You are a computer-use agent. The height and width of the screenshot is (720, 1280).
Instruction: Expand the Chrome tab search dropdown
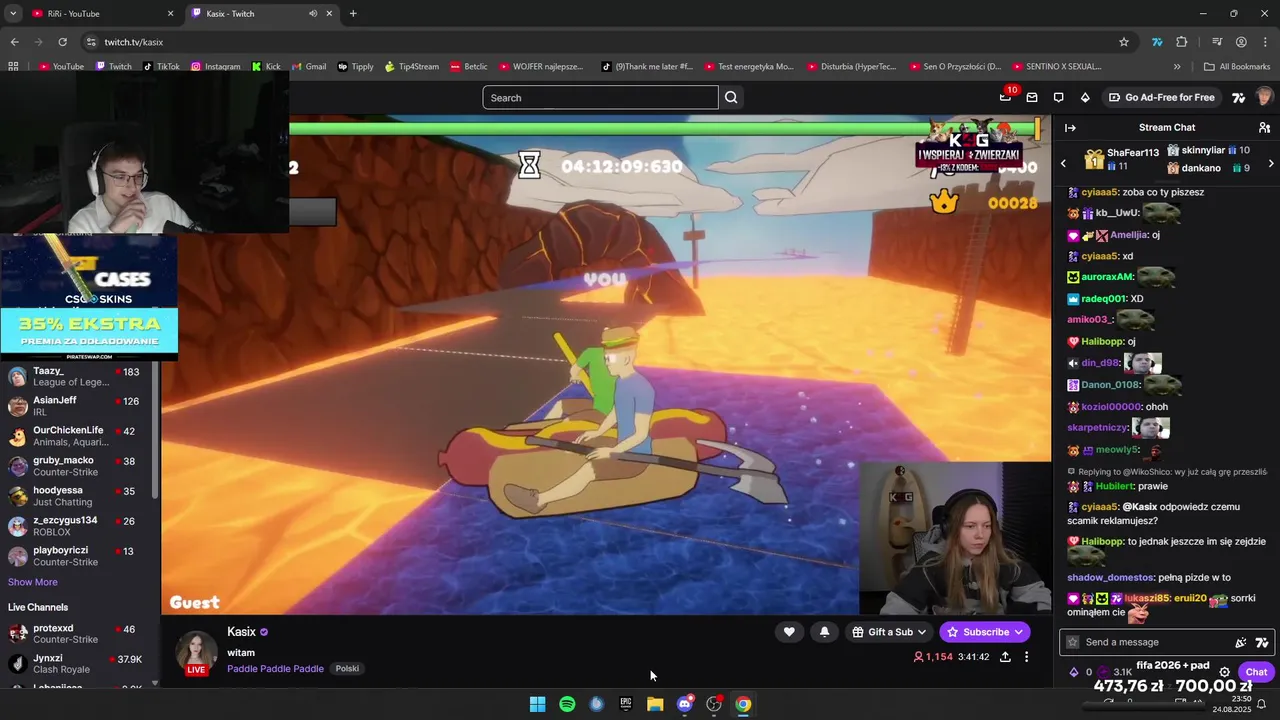(13, 14)
